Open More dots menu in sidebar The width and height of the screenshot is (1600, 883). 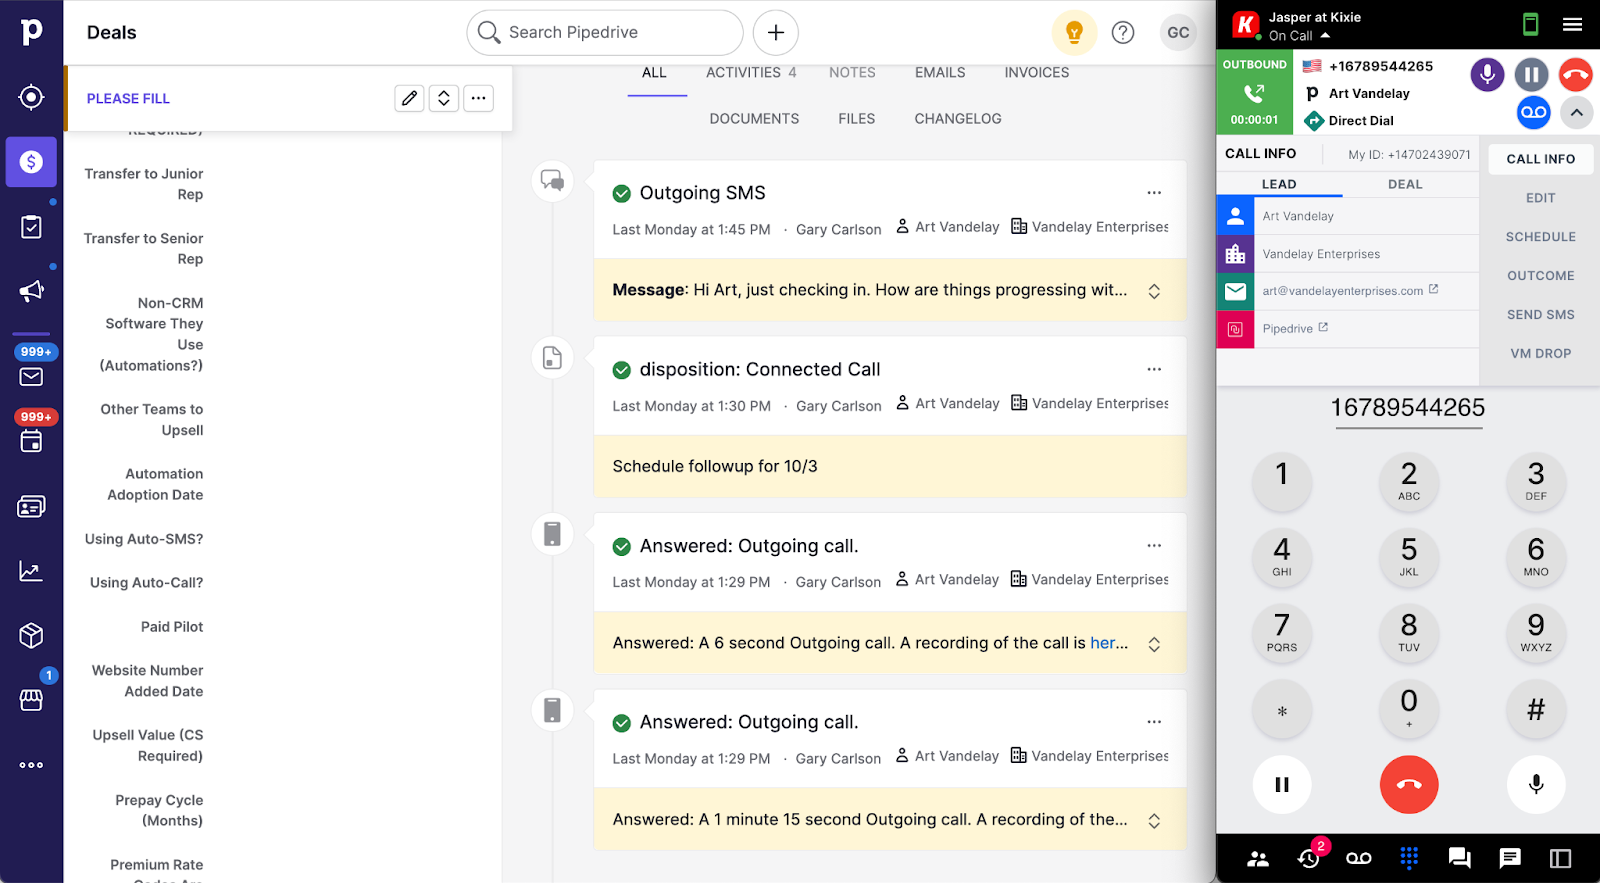click(31, 765)
